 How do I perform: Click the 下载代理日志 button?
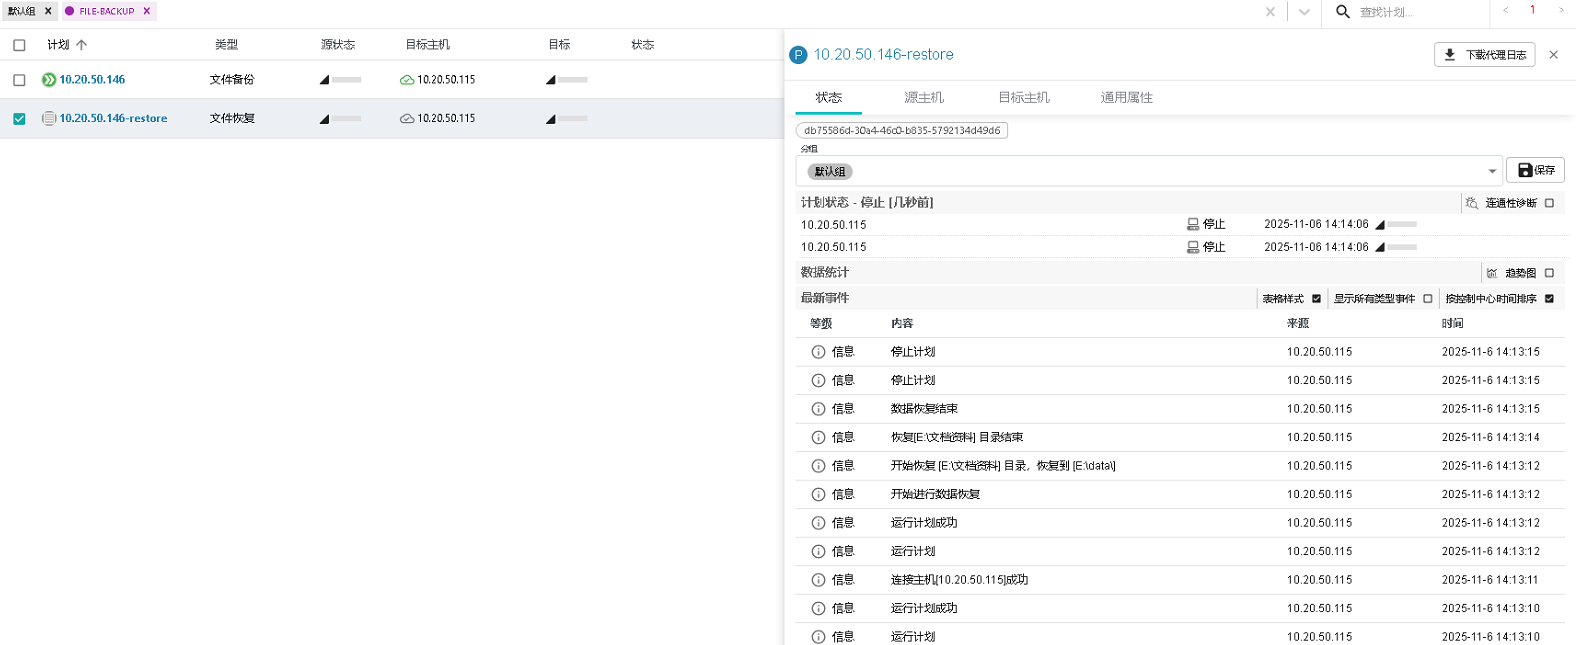[x=1485, y=55]
